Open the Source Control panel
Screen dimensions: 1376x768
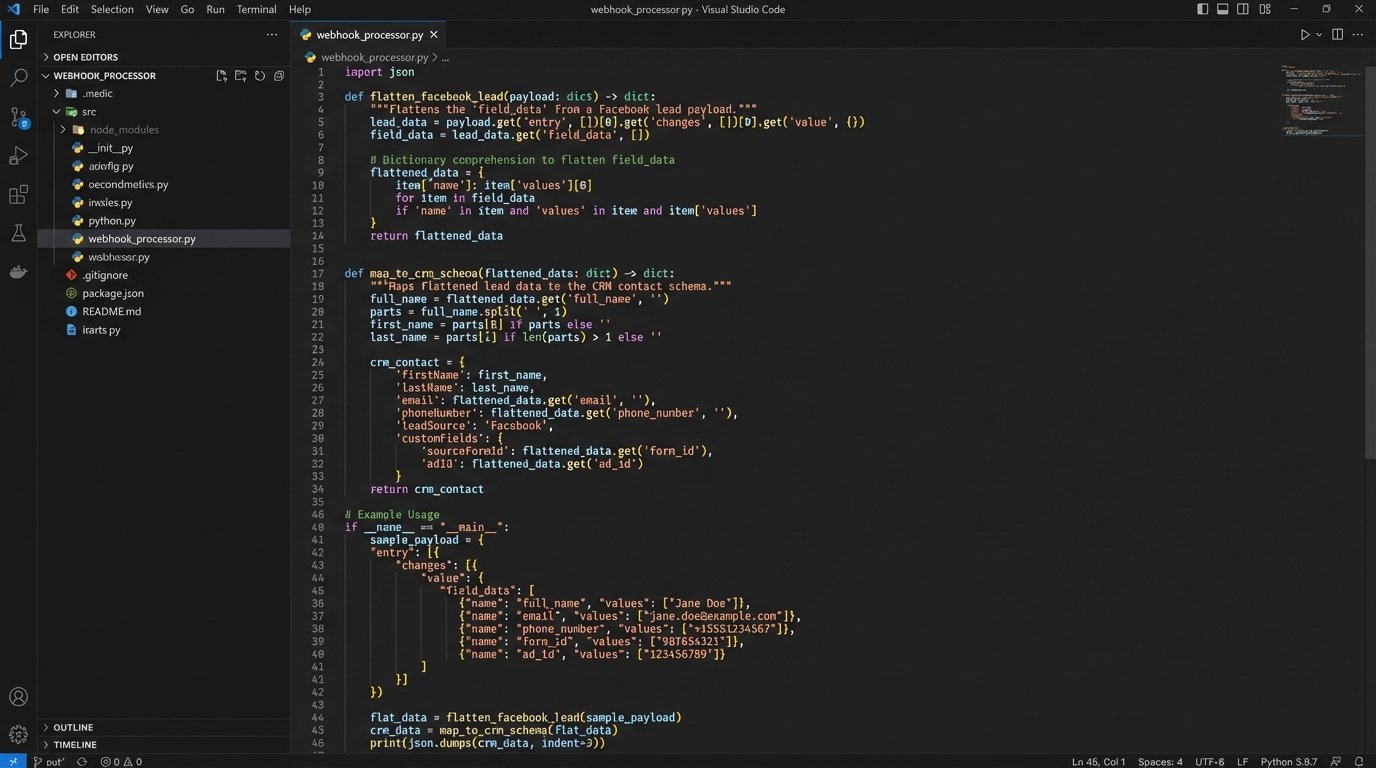click(x=18, y=117)
